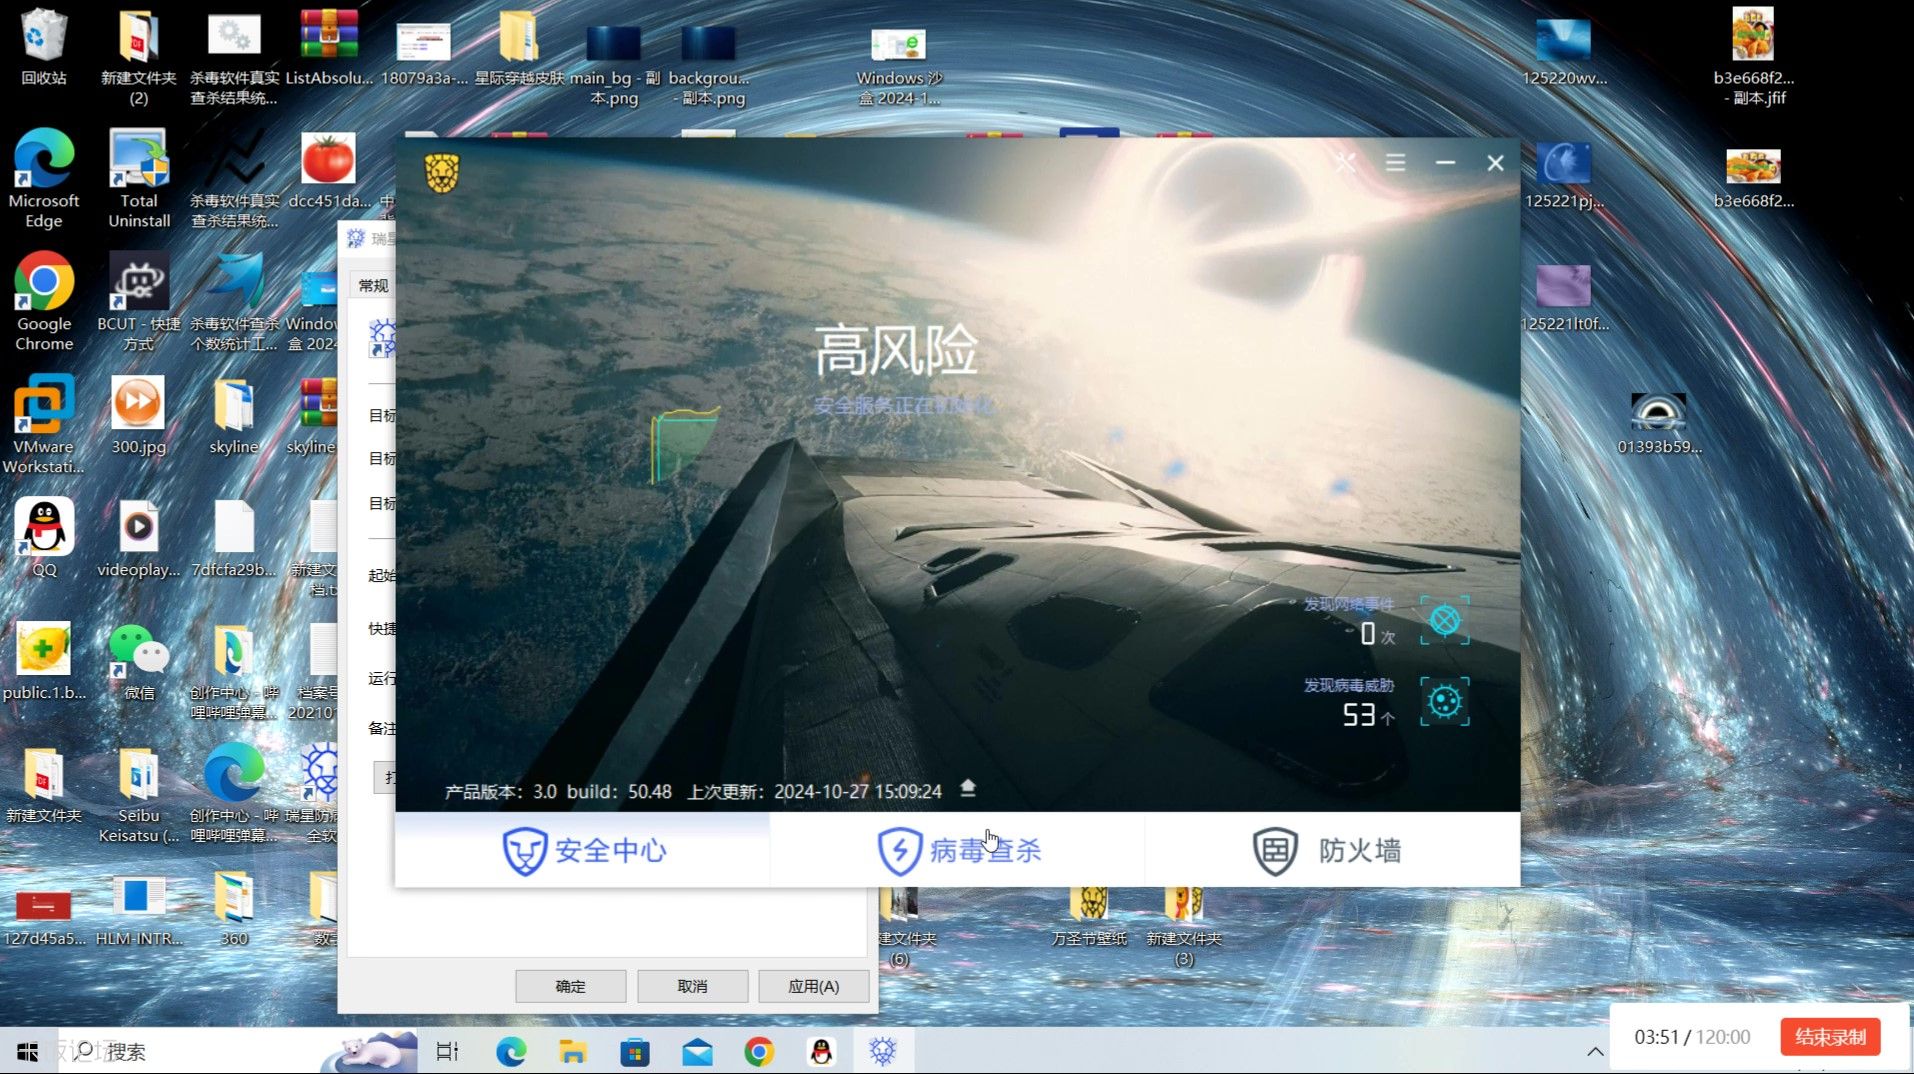Open the hamburger menu in antivirus window
Screen dimensions: 1914x1074
click(1395, 162)
